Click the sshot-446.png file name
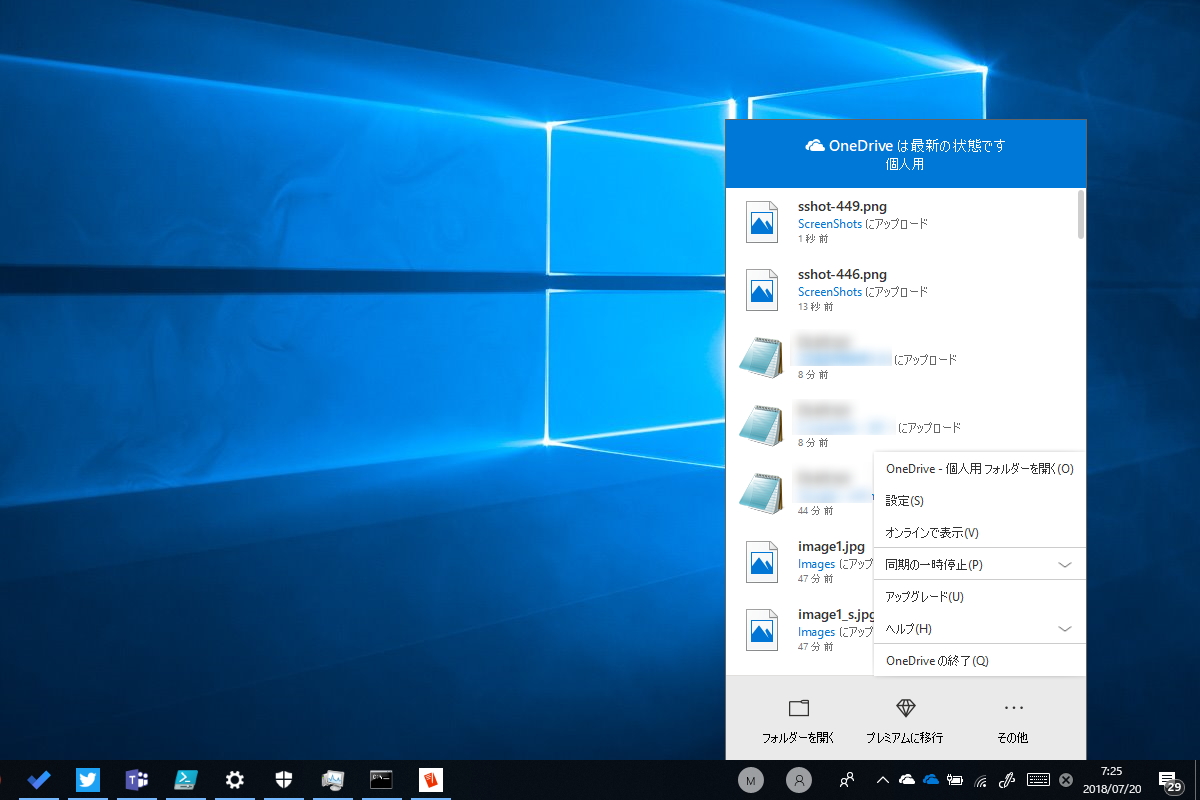Viewport: 1200px width, 800px height. [842, 275]
